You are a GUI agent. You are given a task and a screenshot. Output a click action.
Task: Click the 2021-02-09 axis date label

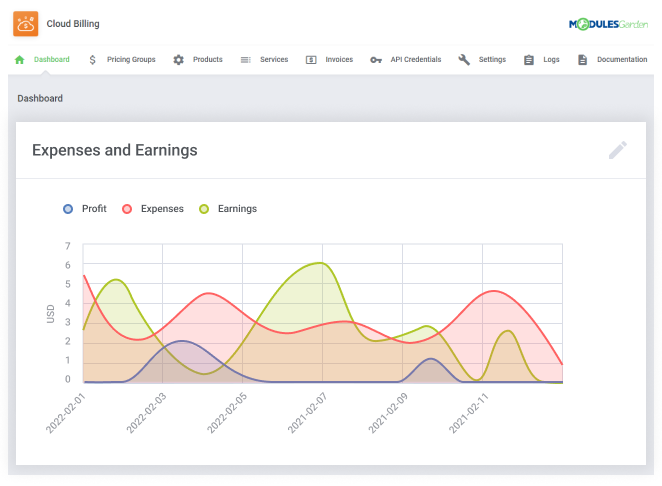tap(388, 413)
